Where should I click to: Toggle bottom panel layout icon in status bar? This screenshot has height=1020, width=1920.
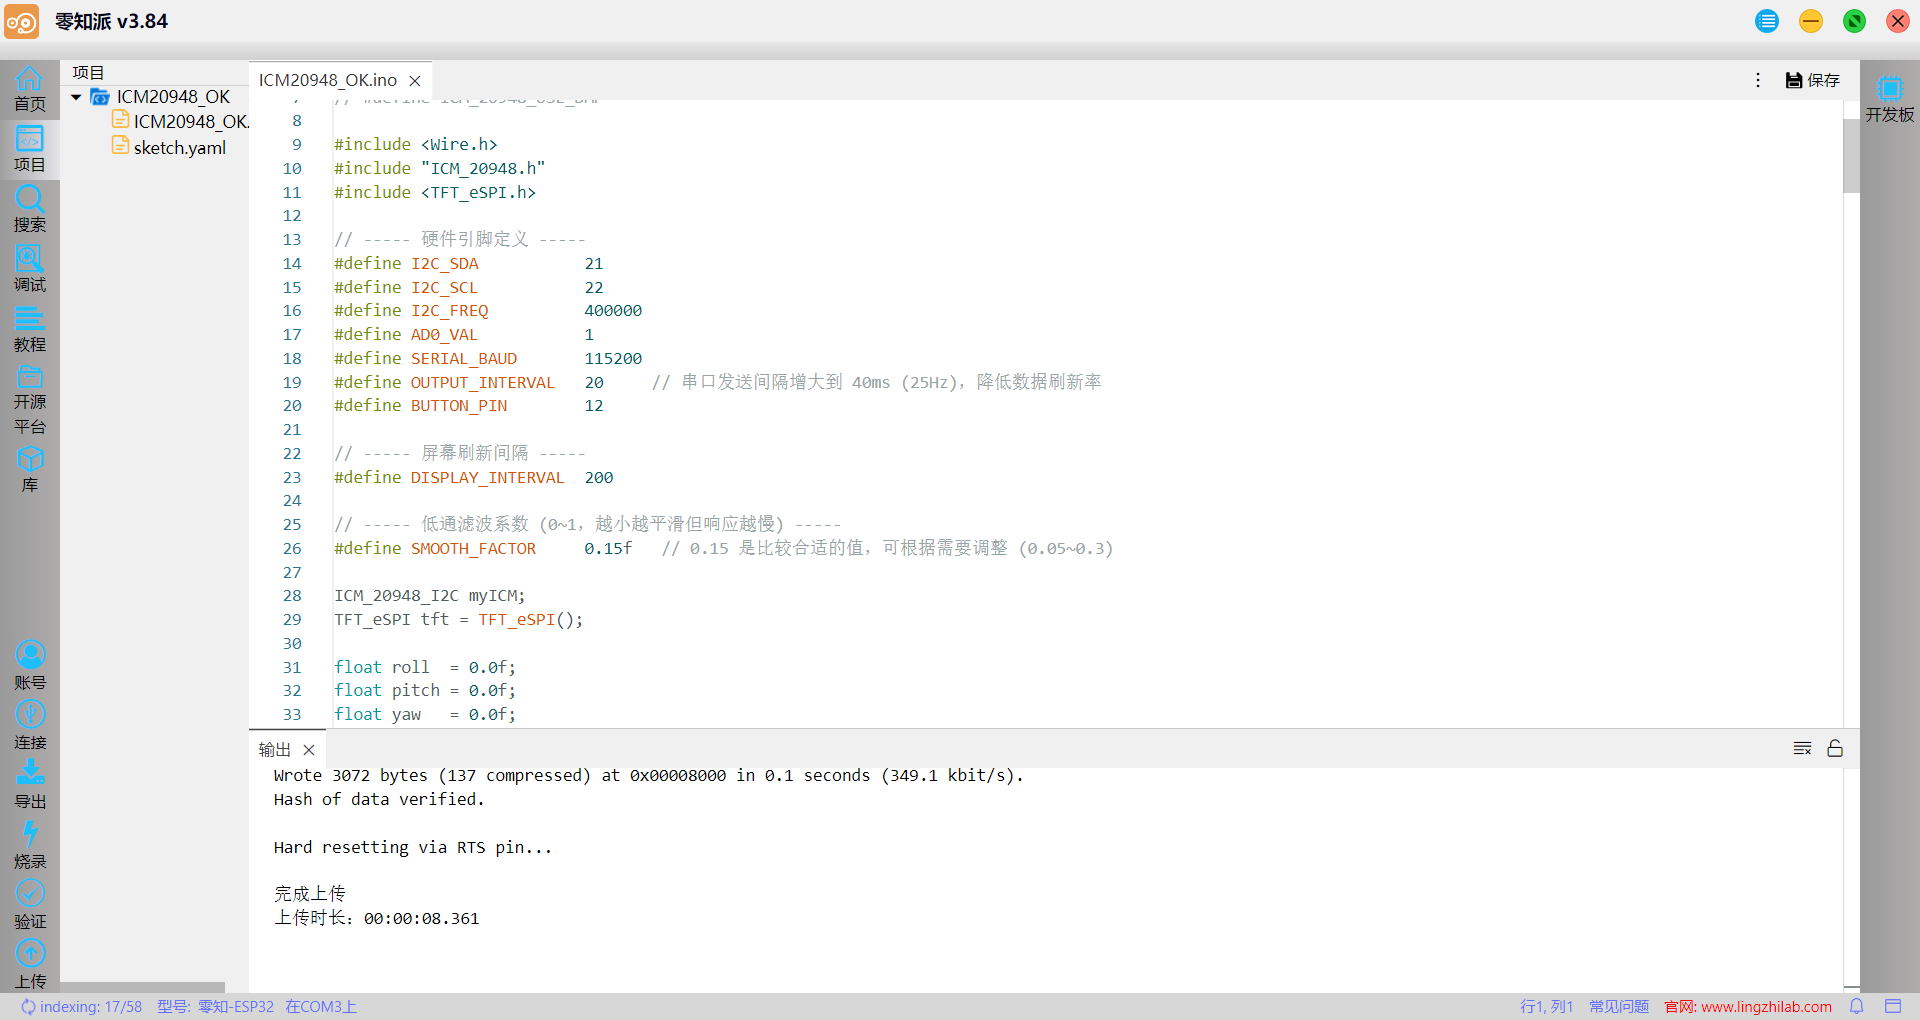pos(1893,1007)
